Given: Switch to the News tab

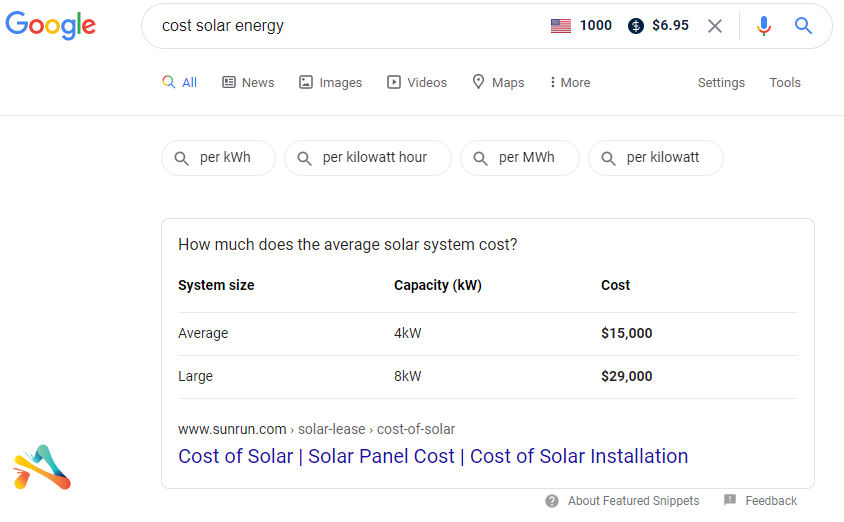Looking at the screenshot, I should [x=248, y=83].
